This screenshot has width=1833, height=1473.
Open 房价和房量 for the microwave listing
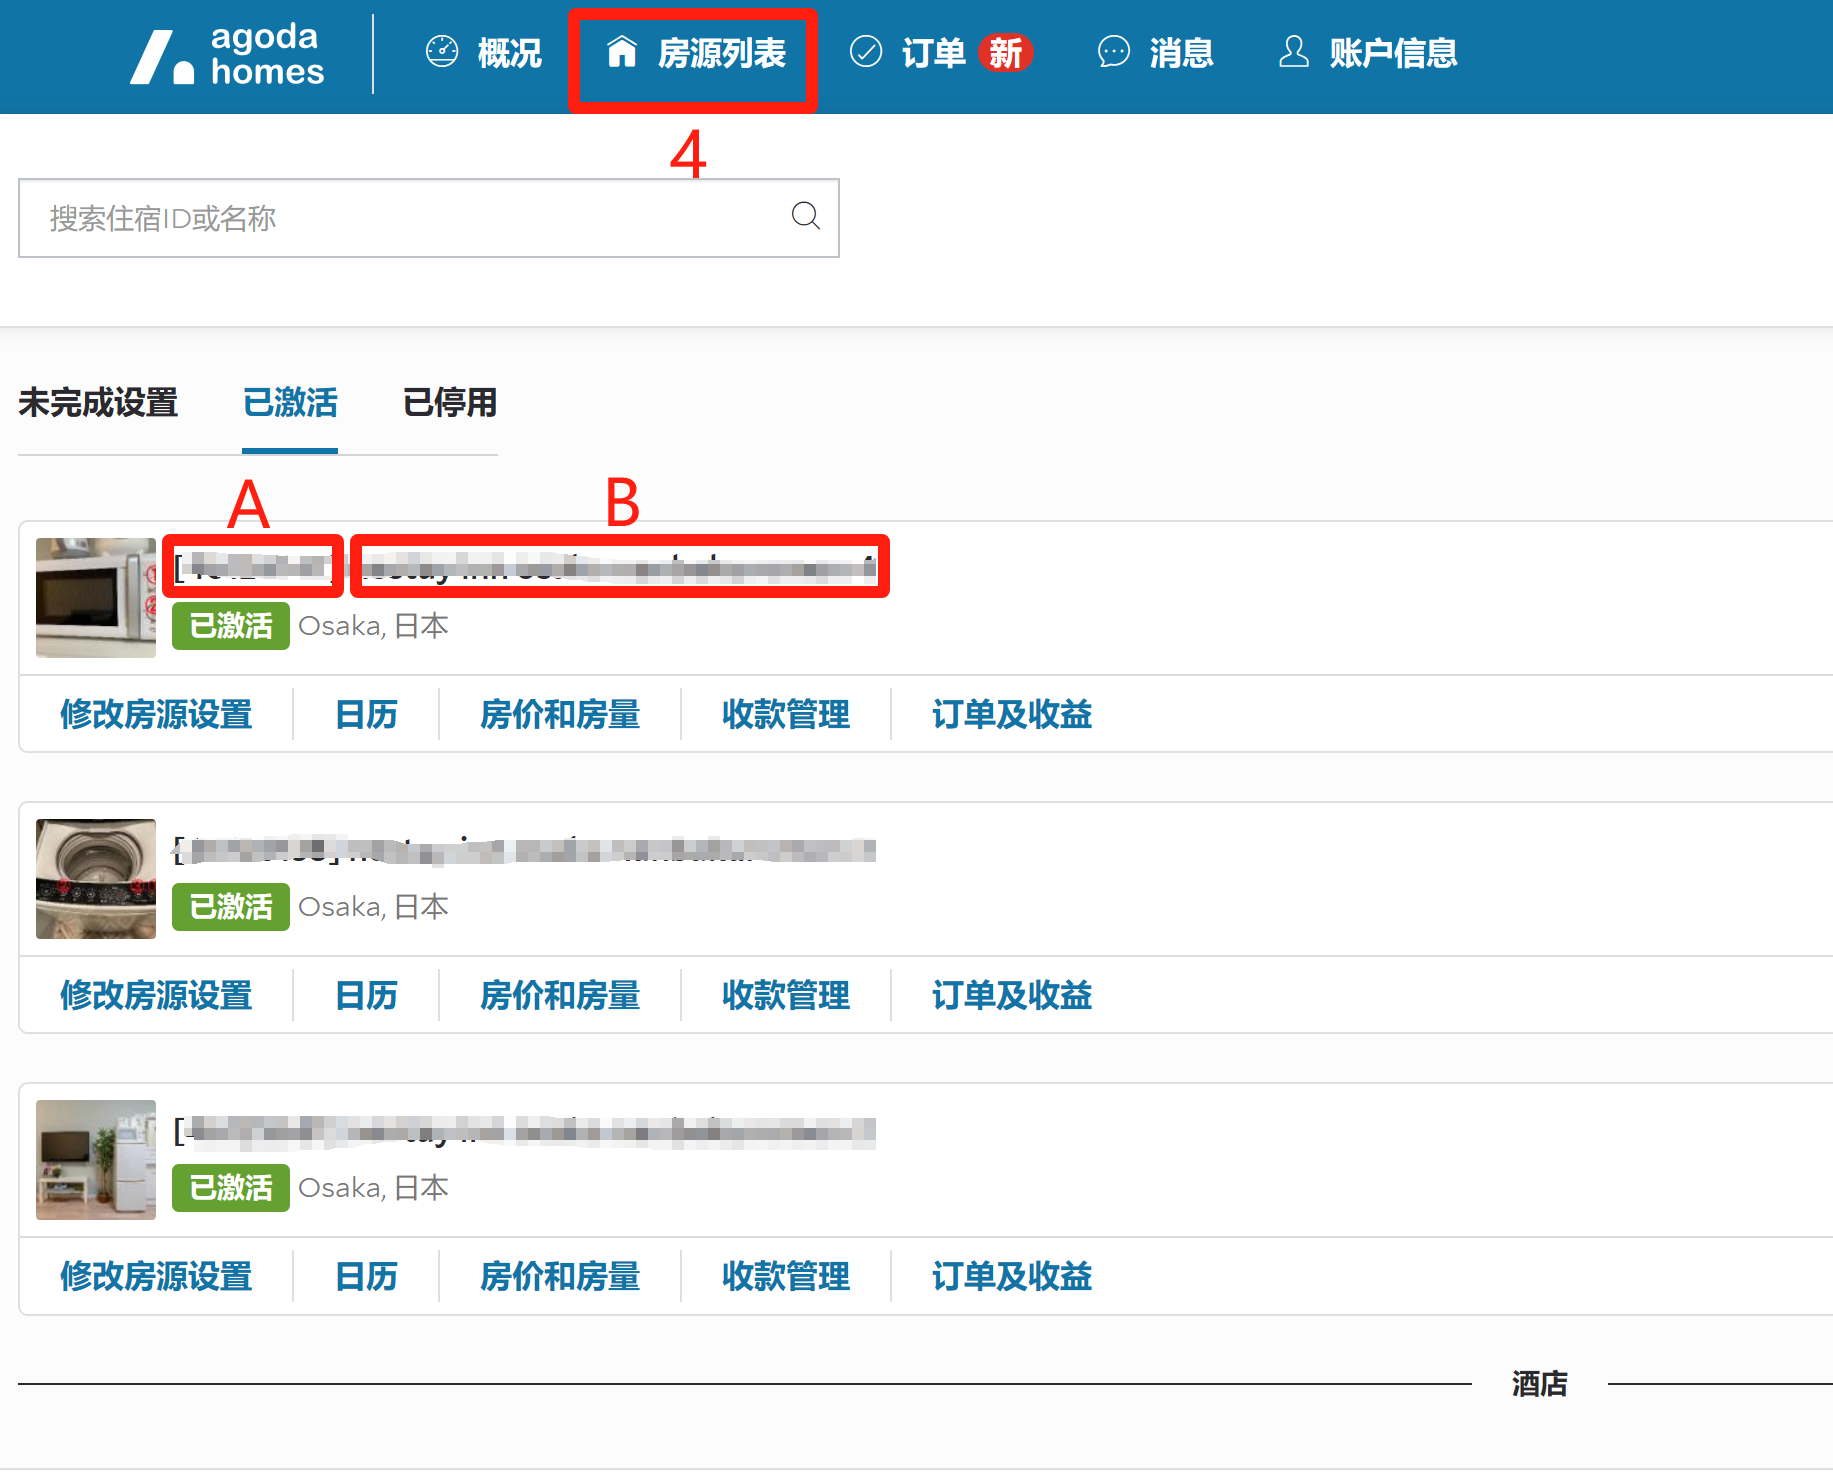coord(560,714)
